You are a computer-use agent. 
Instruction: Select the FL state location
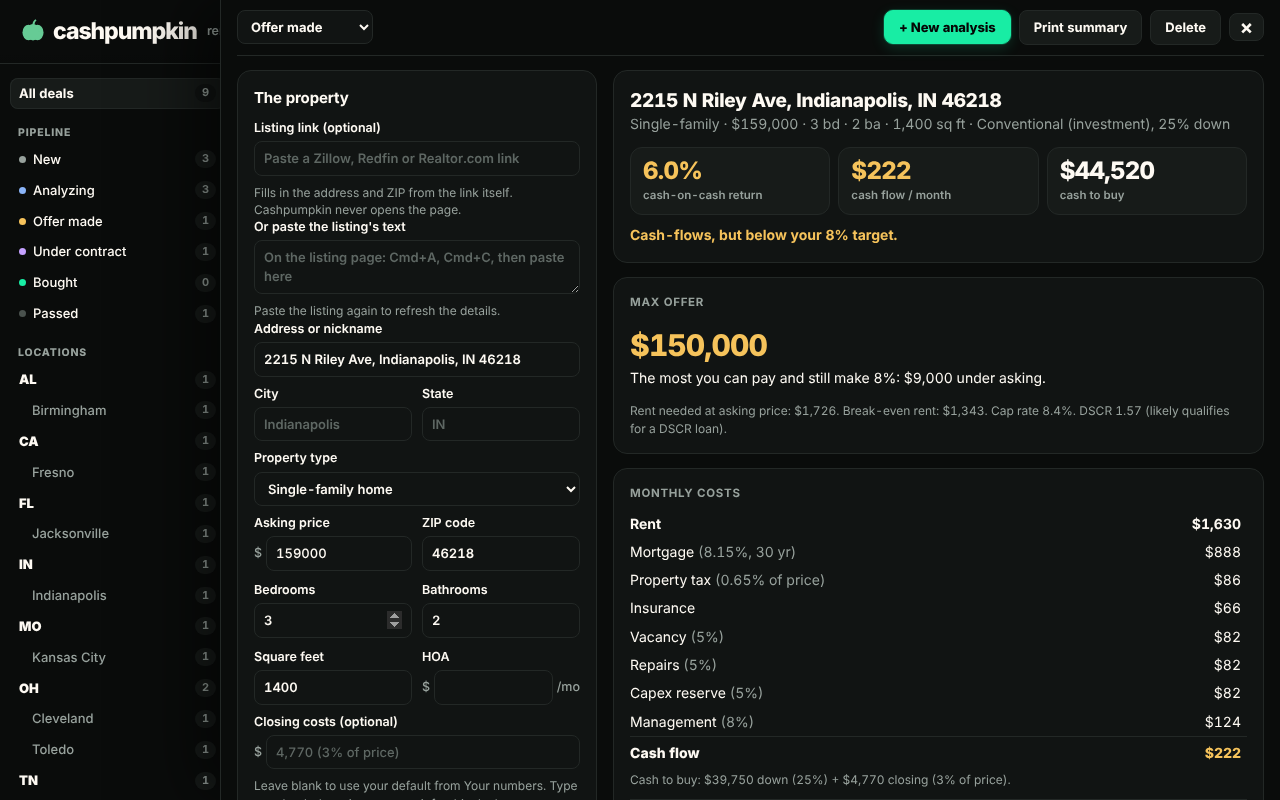click(x=114, y=503)
